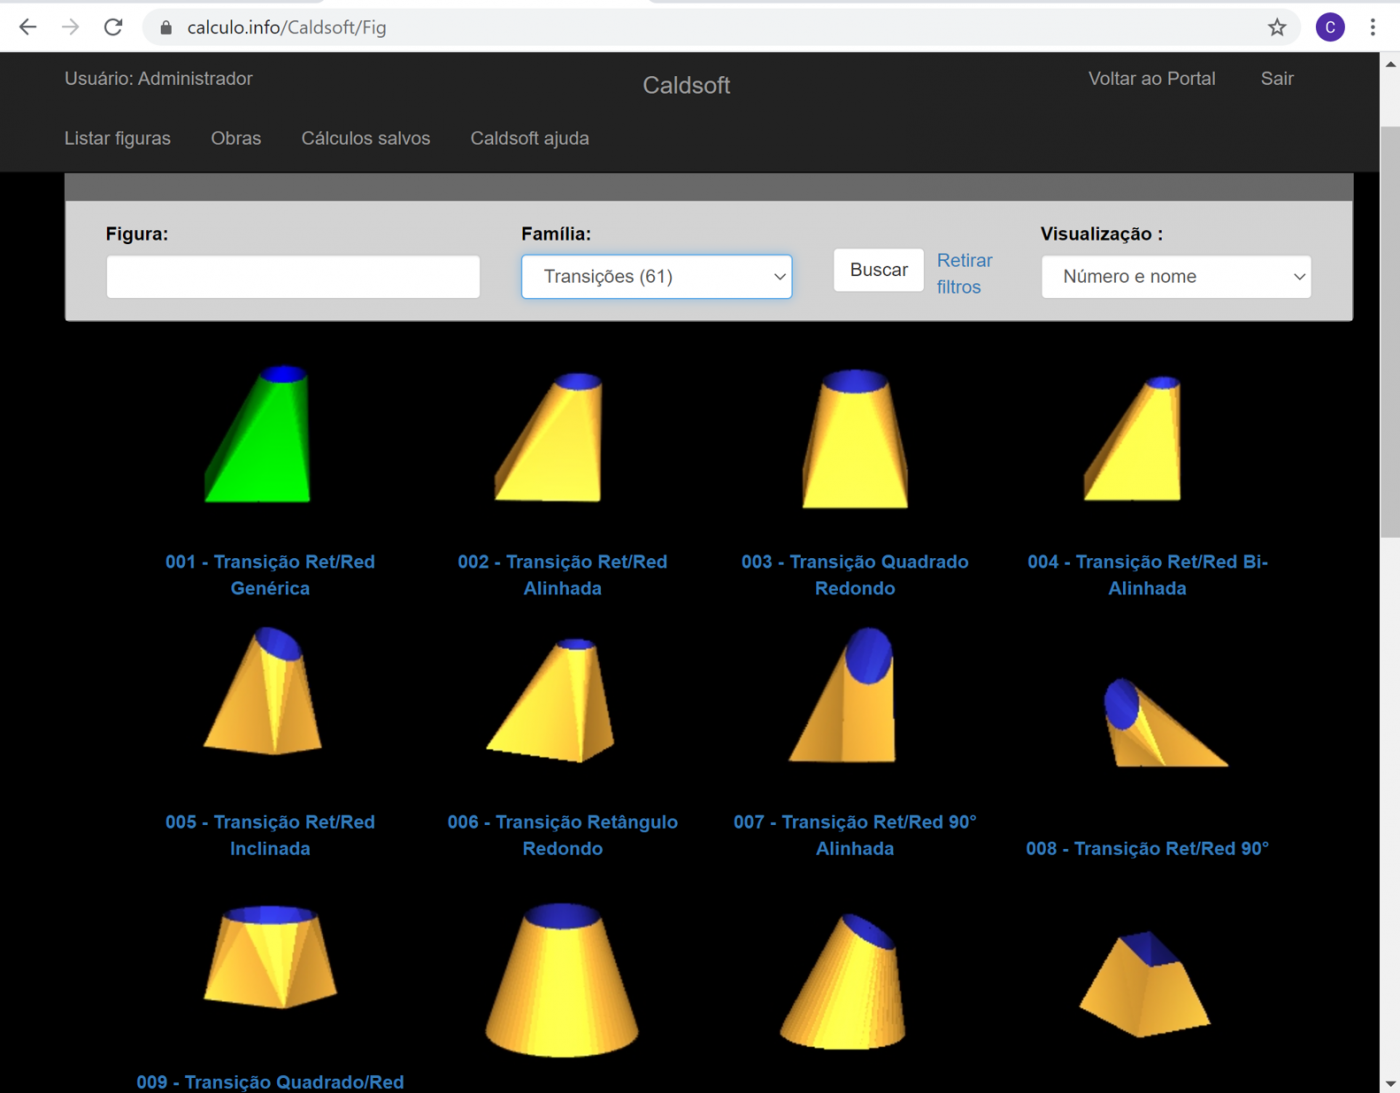Go to Cálculos salvos menu item

[365, 139]
